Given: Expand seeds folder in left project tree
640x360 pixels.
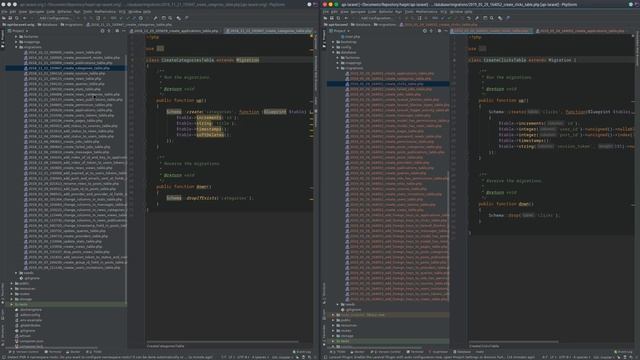Looking at the screenshot, I should coord(16,273).
